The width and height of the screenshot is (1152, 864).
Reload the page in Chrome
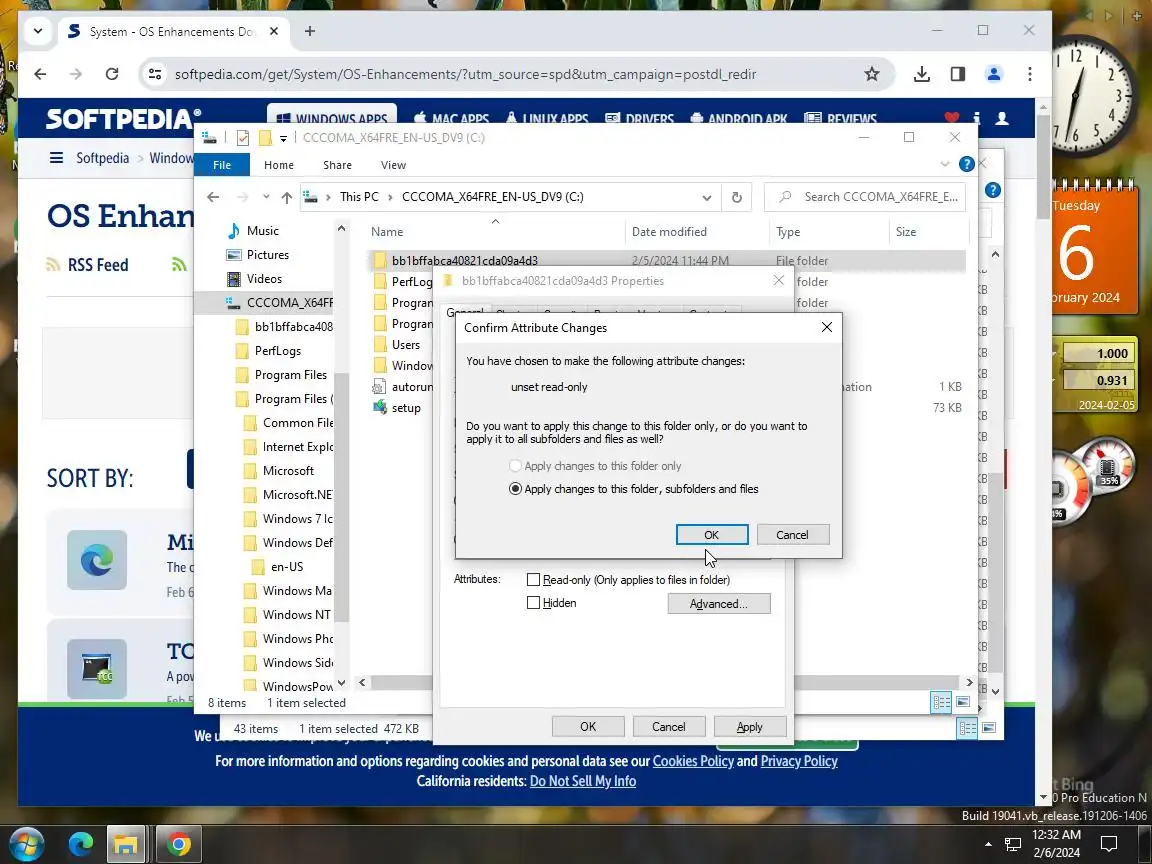pyautogui.click(x=112, y=74)
